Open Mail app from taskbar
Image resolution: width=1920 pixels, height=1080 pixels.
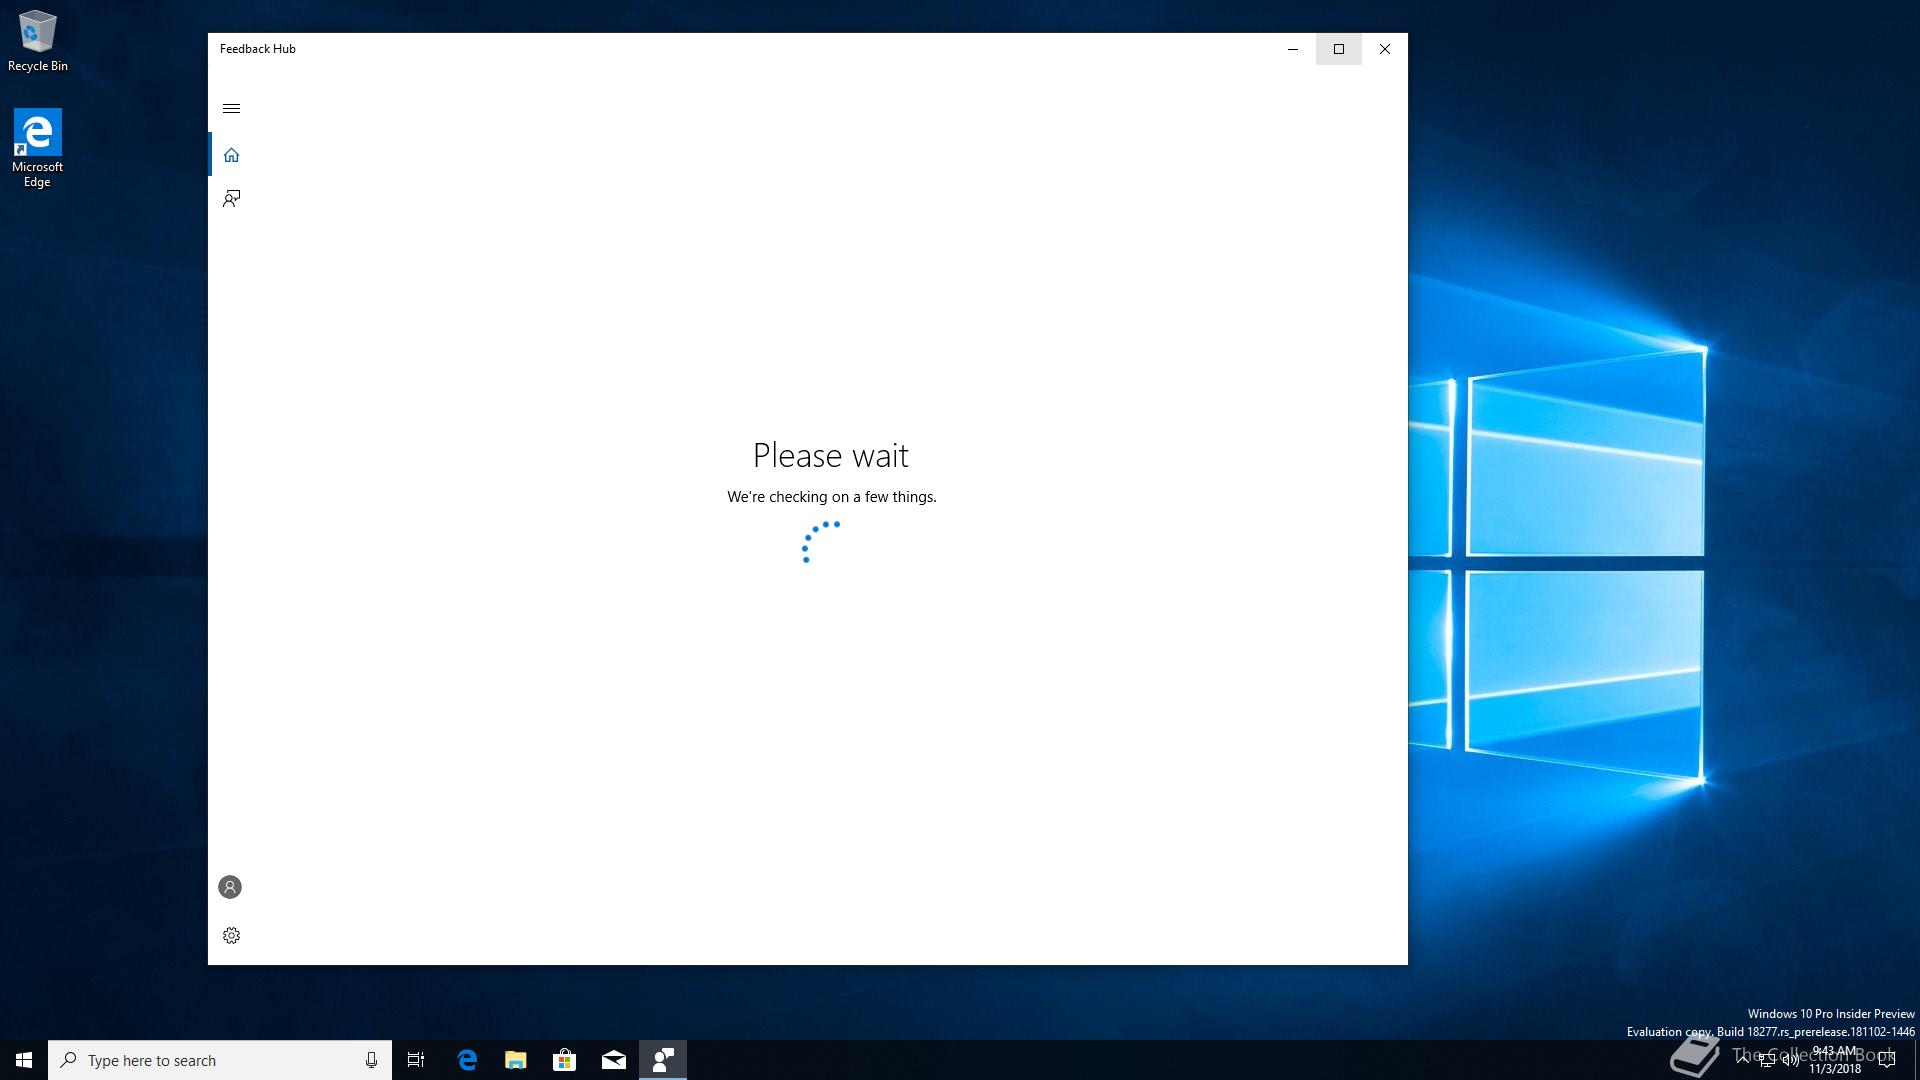coord(614,1060)
